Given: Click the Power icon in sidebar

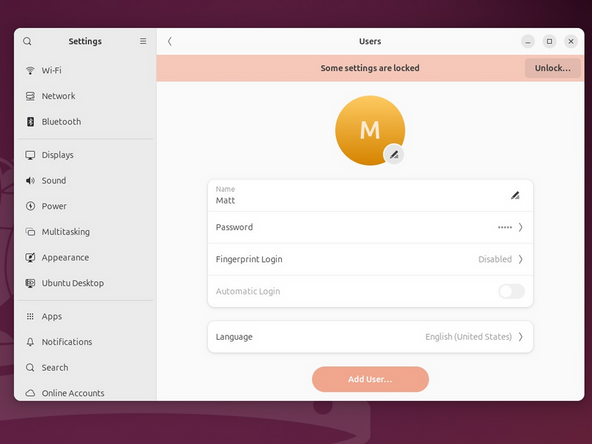Looking at the screenshot, I should (30, 206).
